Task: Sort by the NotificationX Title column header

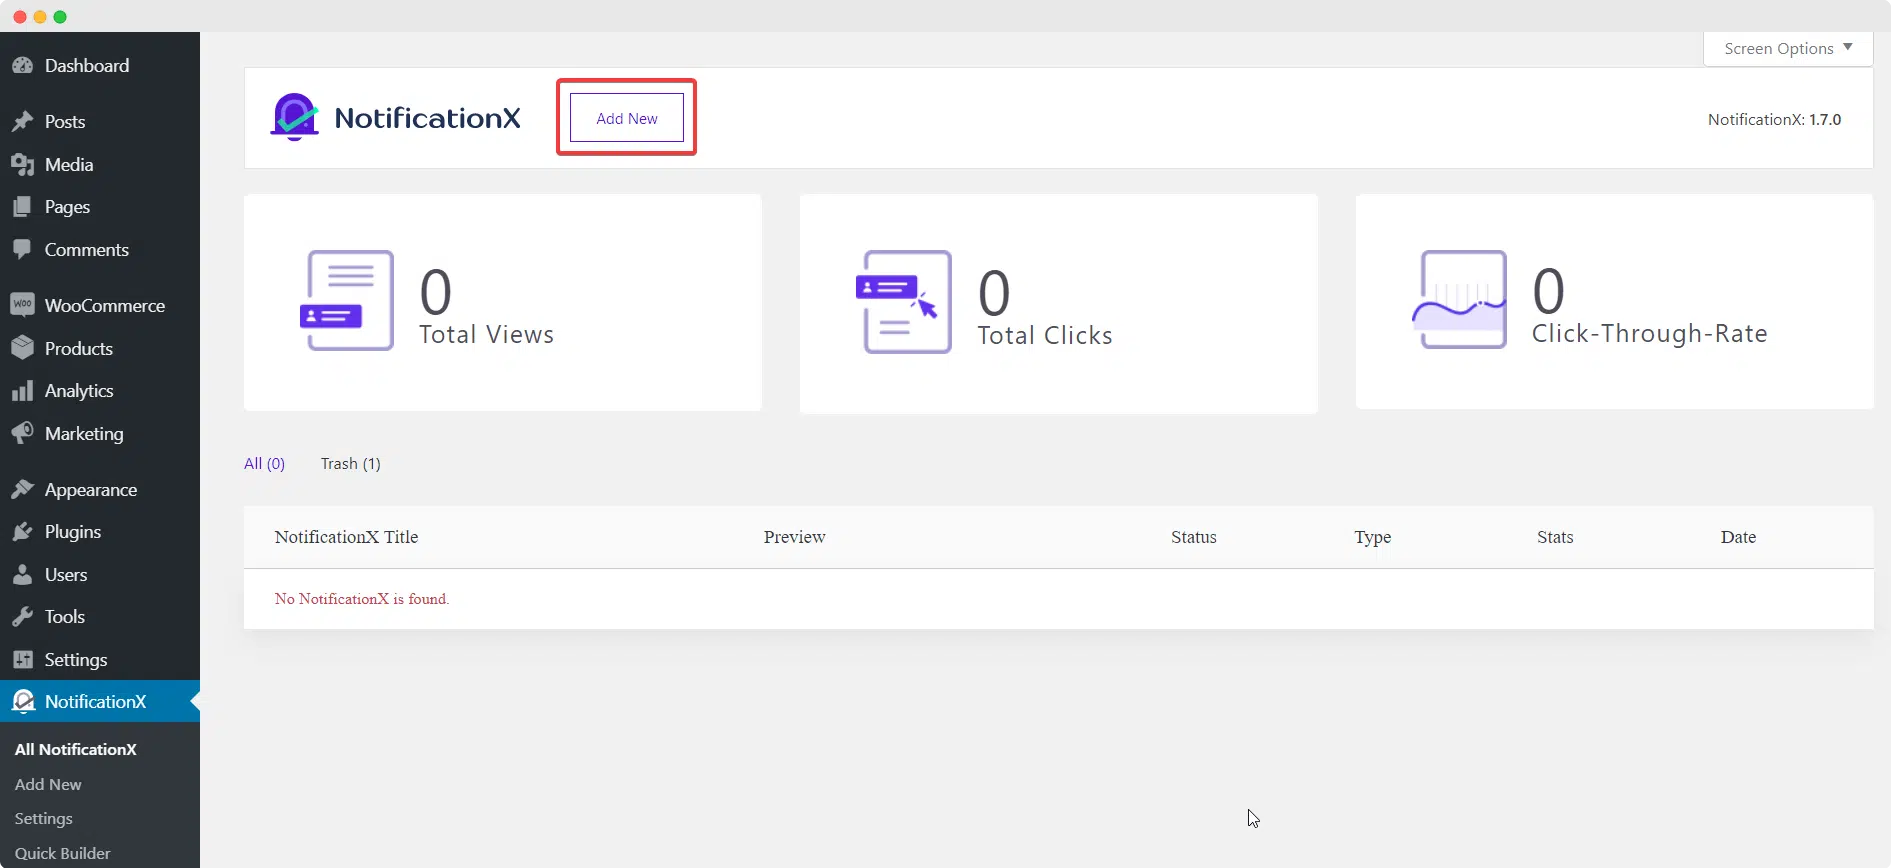Action: click(346, 537)
